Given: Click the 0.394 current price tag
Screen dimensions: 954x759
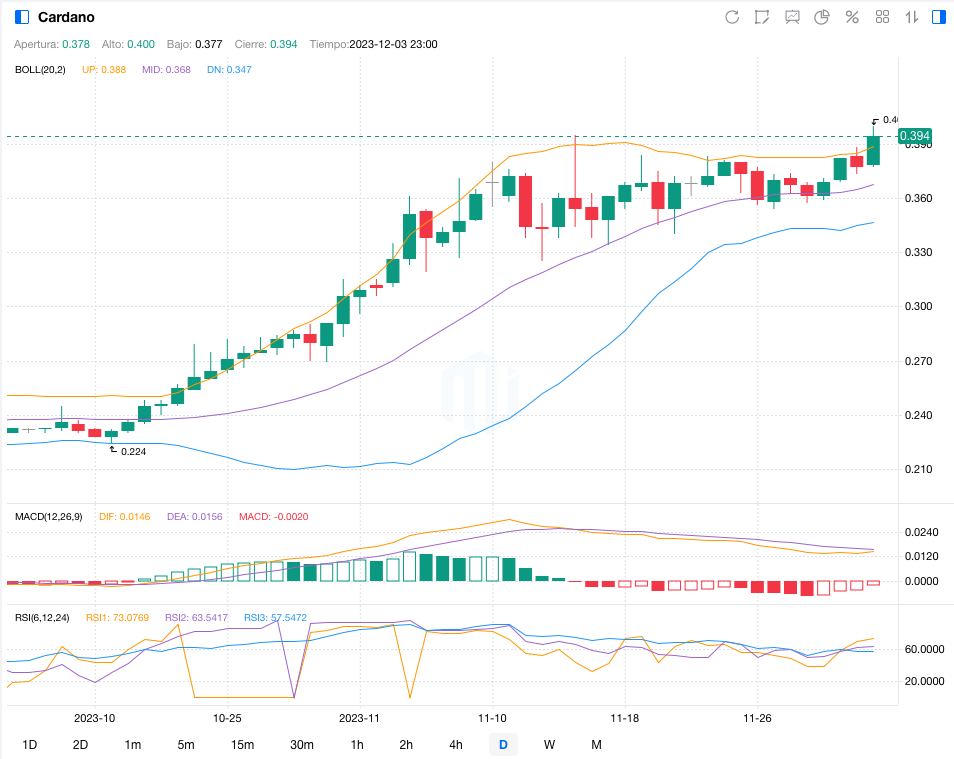Looking at the screenshot, I should (914, 136).
